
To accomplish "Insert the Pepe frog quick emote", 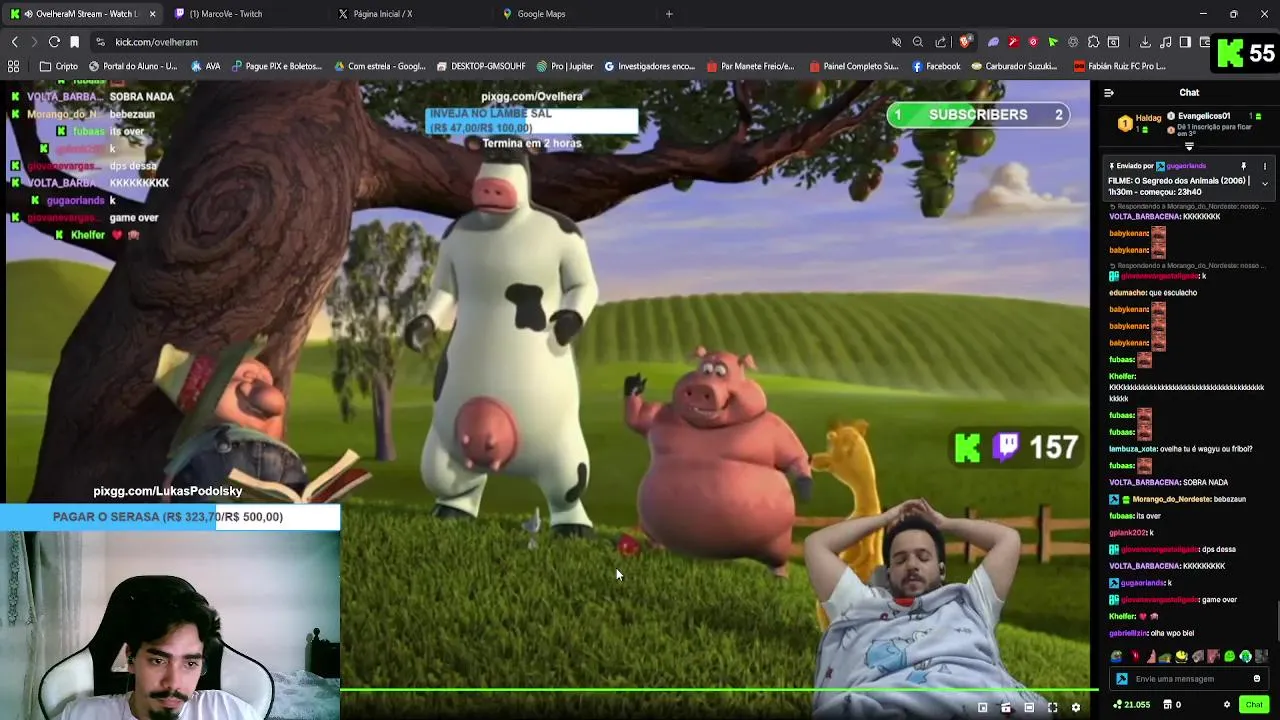I will click(1116, 657).
